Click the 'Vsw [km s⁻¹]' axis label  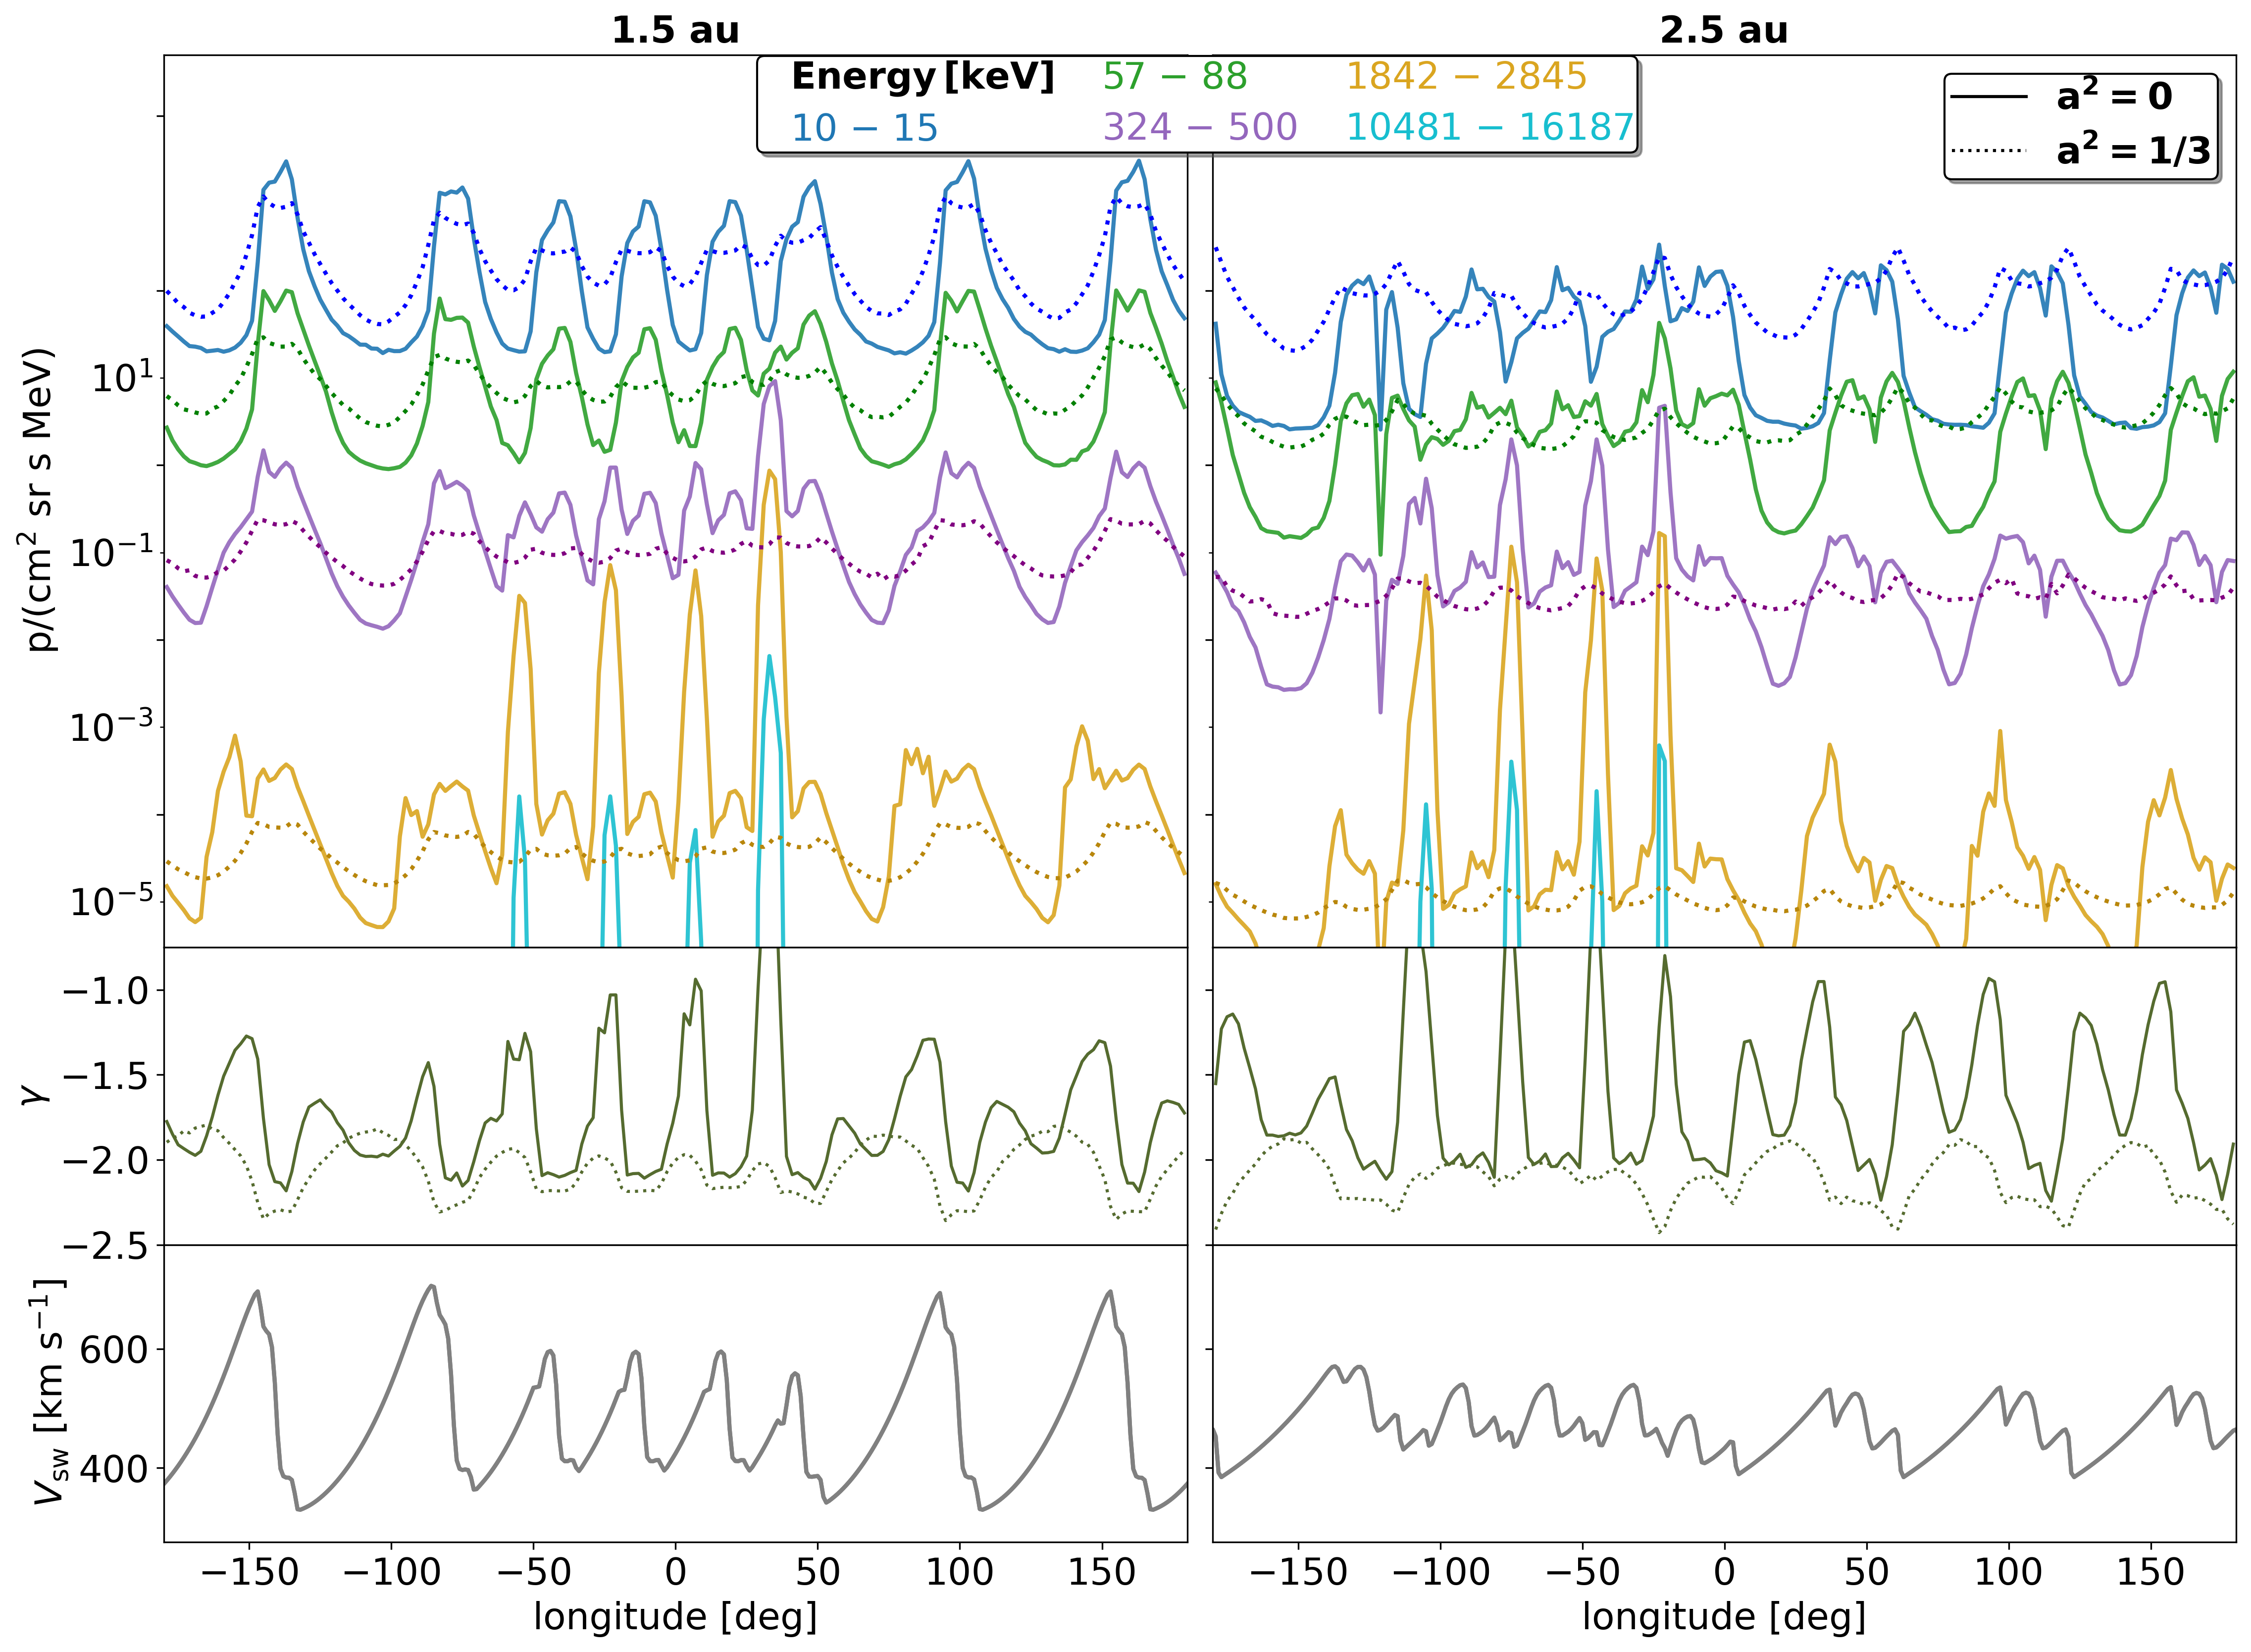click(48, 1391)
